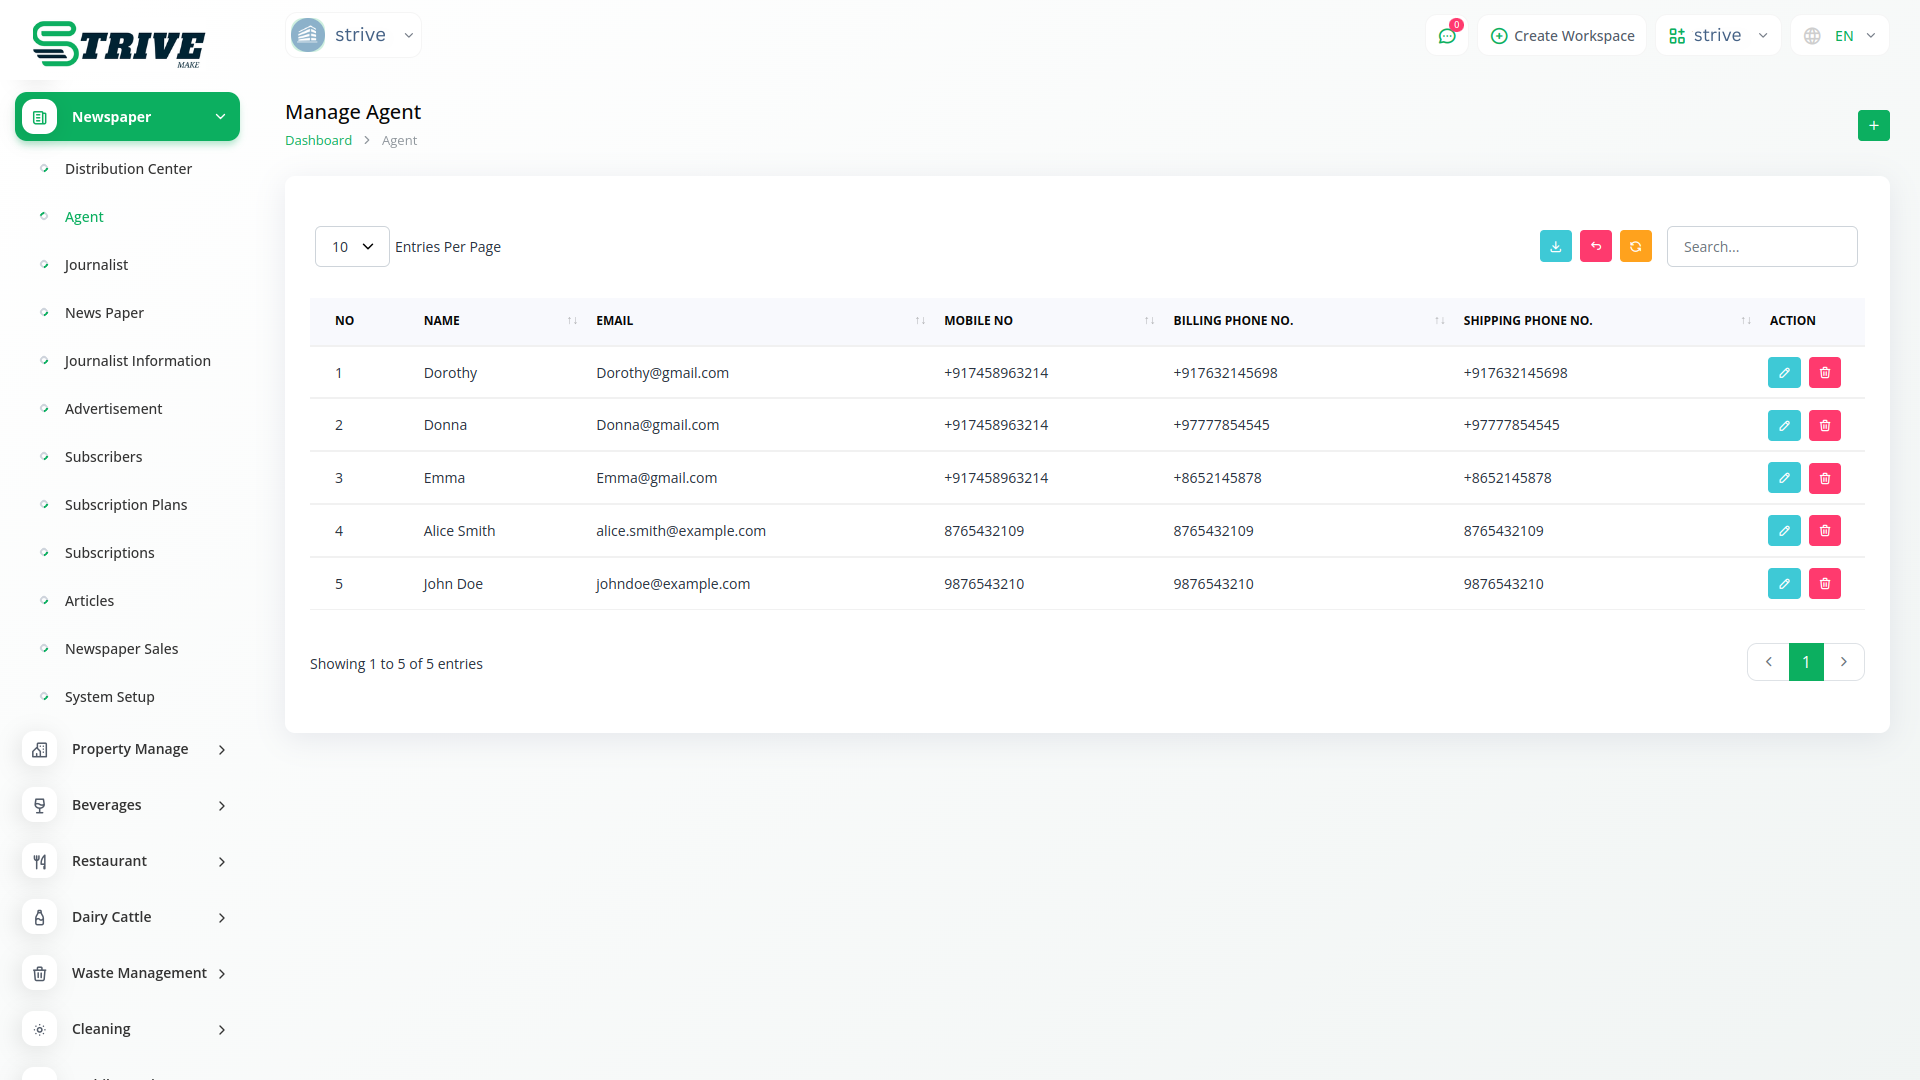Click the blue download export icon
The height and width of the screenshot is (1080, 1920).
tap(1555, 247)
